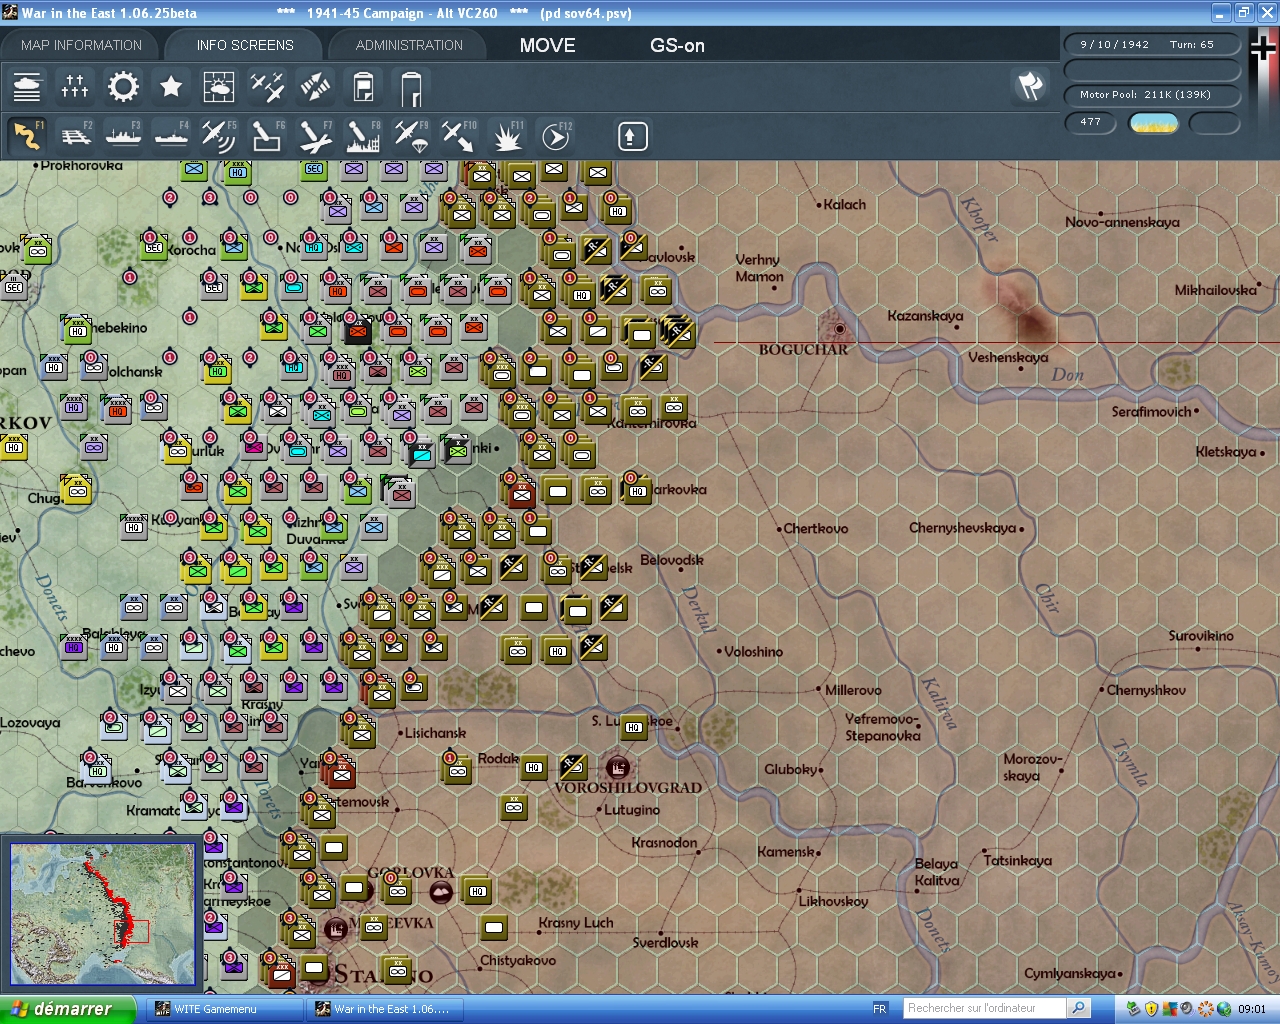Toggle the GS-on setting
Image resolution: width=1280 pixels, height=1024 pixels.
677,45
